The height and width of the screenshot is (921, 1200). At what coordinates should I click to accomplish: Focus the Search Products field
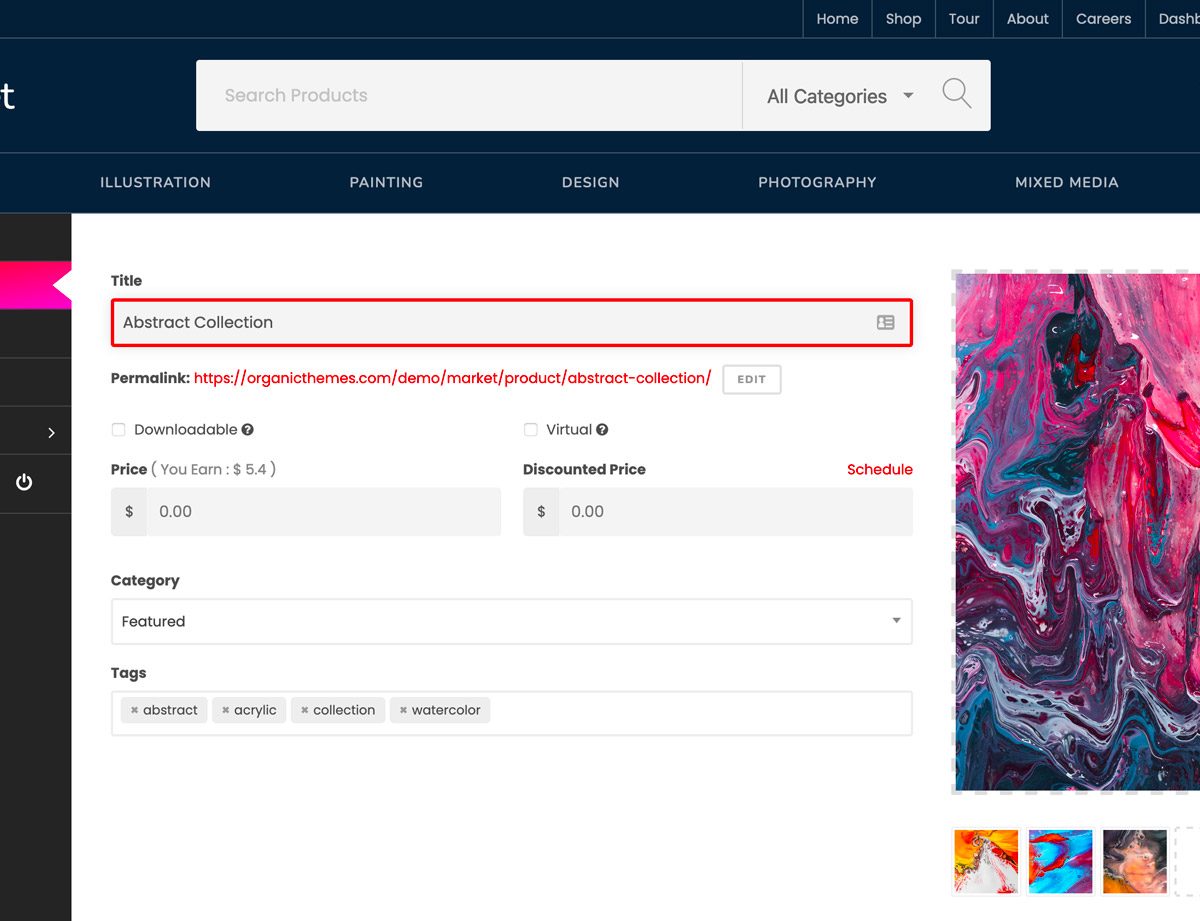469,95
